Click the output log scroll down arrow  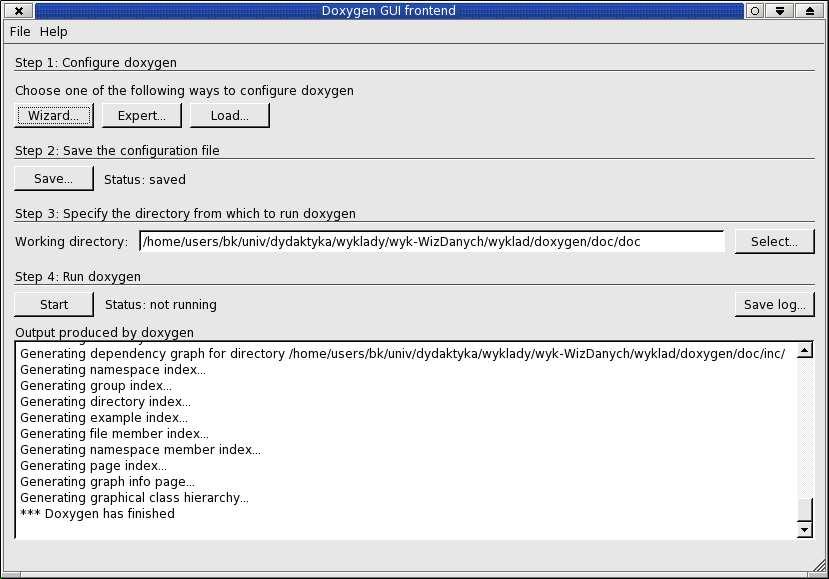click(x=804, y=529)
